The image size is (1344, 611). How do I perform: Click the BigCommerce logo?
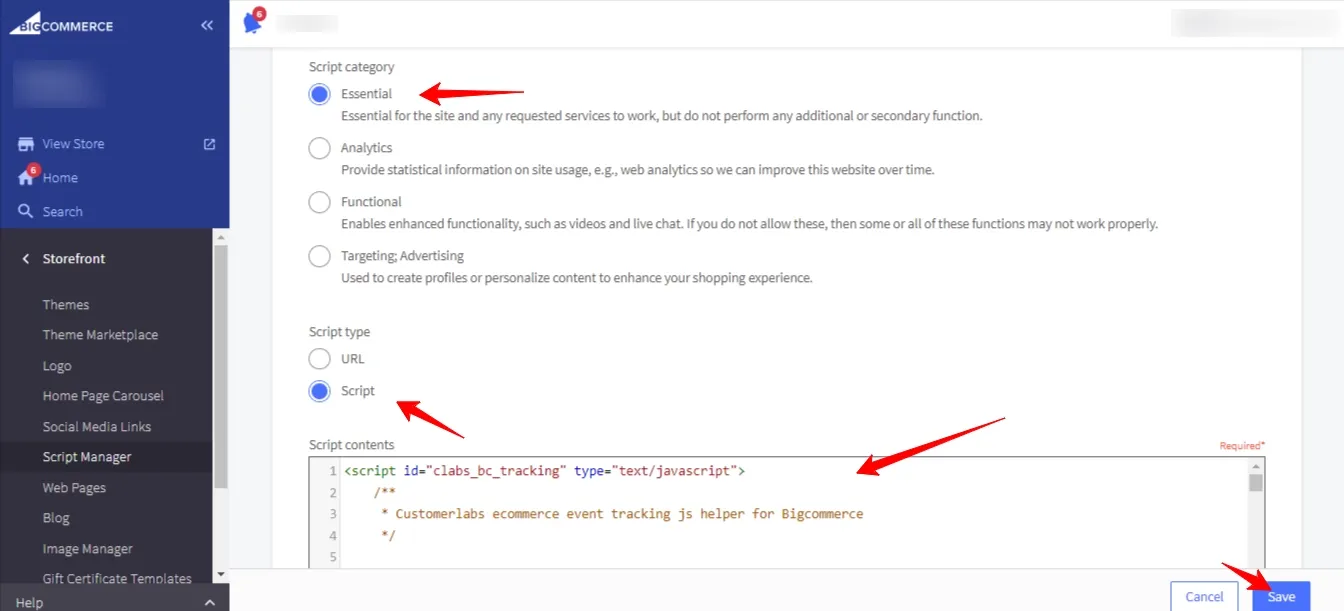(61, 24)
